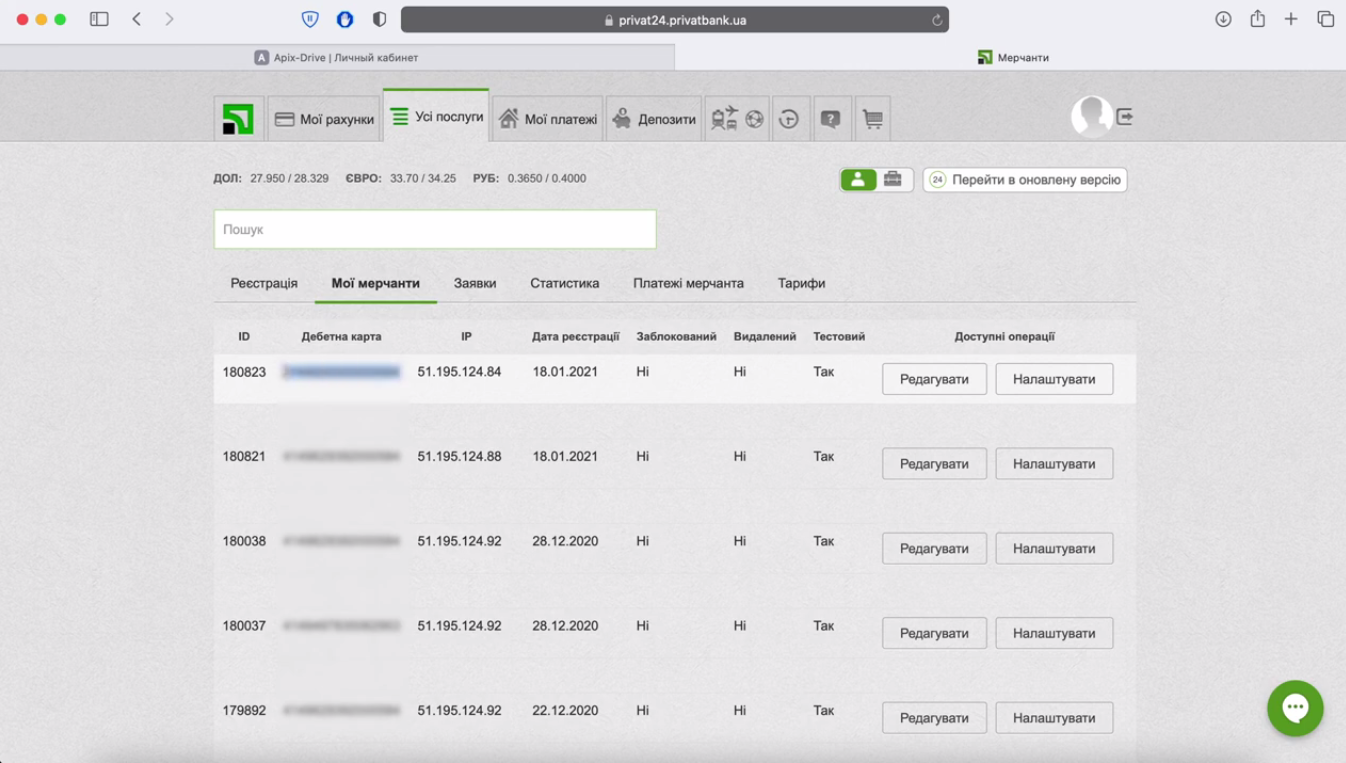Click the PrivatBank green logo home icon
This screenshot has height=763, width=1346.
point(238,119)
